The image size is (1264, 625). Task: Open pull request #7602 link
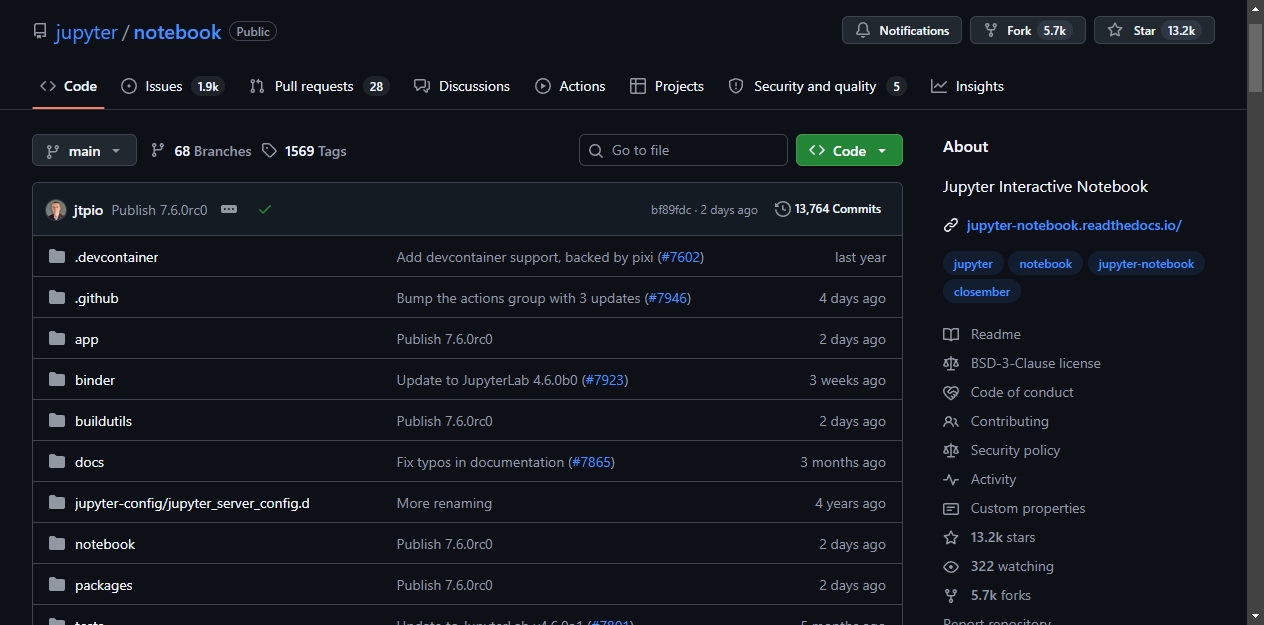tap(680, 257)
